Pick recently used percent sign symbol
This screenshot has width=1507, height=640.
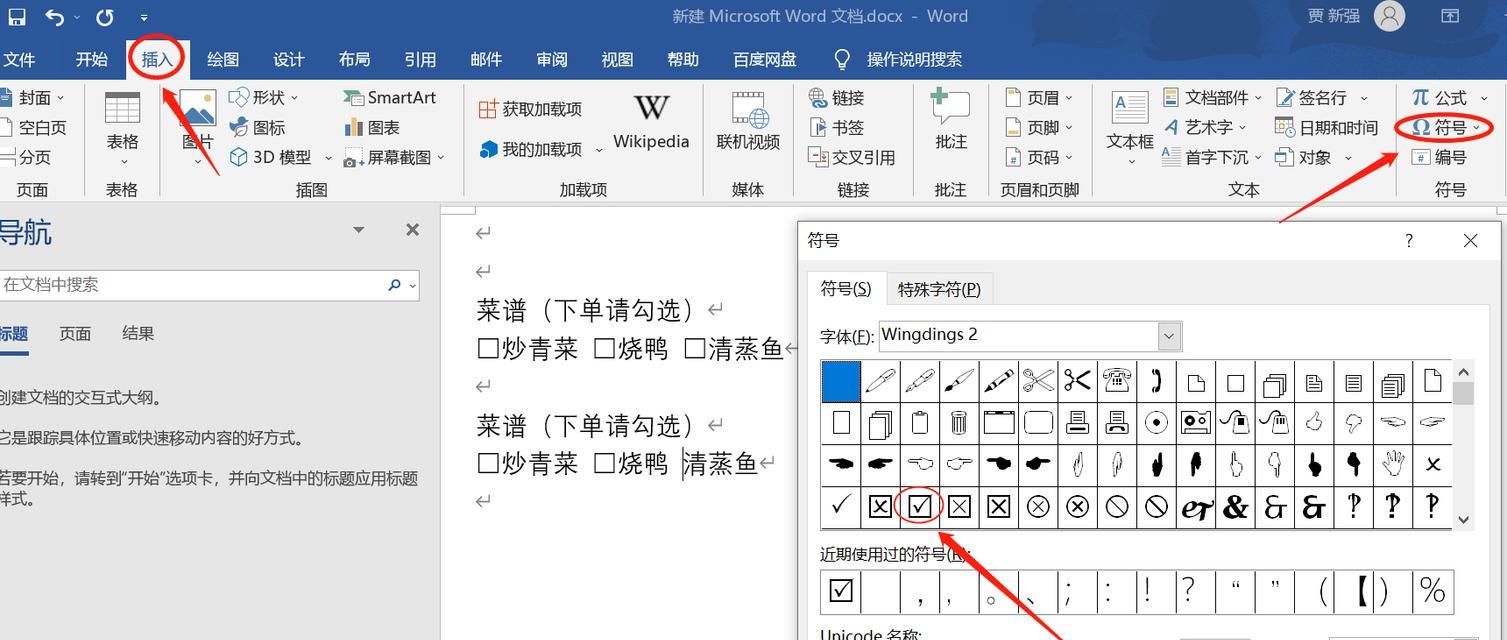(x=1433, y=592)
